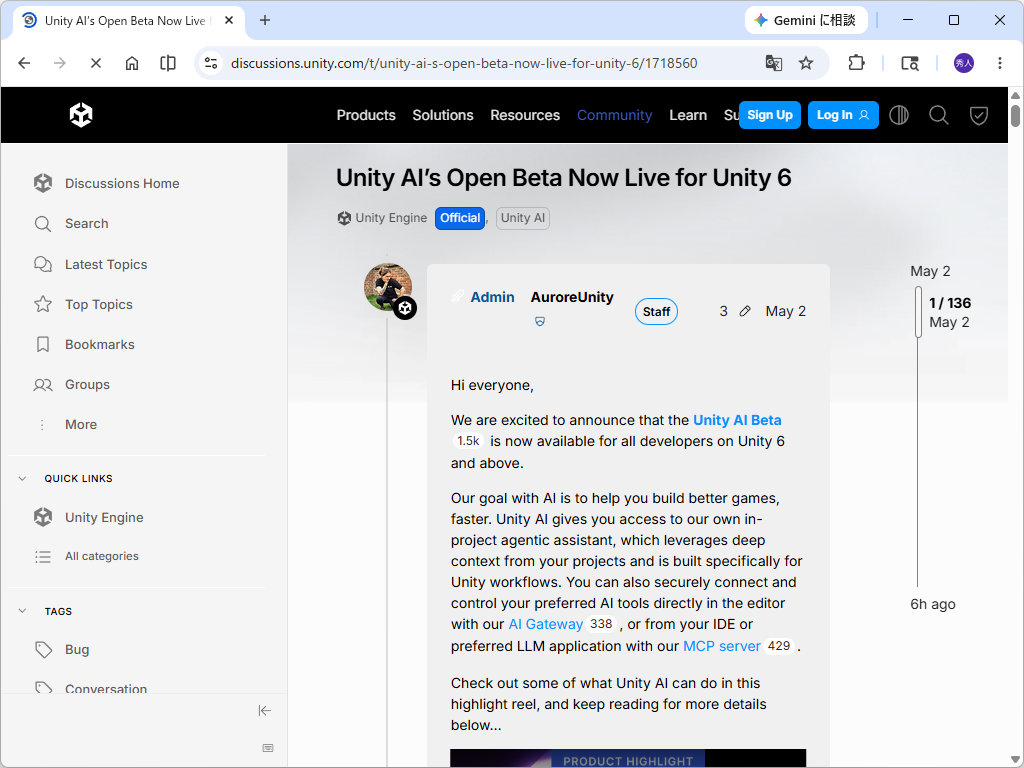The height and width of the screenshot is (768, 1024).
Task: Open Unity Engine quick link
Action: tap(104, 517)
